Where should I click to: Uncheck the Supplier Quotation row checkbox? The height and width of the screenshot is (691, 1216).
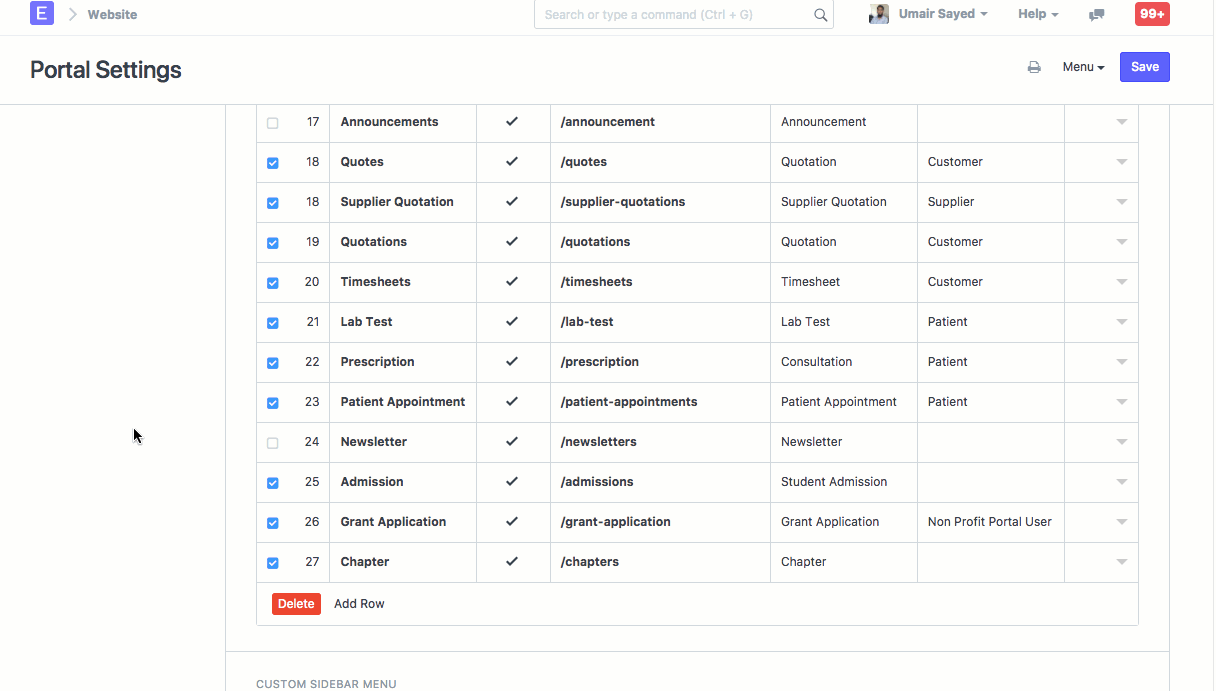[x=273, y=203]
